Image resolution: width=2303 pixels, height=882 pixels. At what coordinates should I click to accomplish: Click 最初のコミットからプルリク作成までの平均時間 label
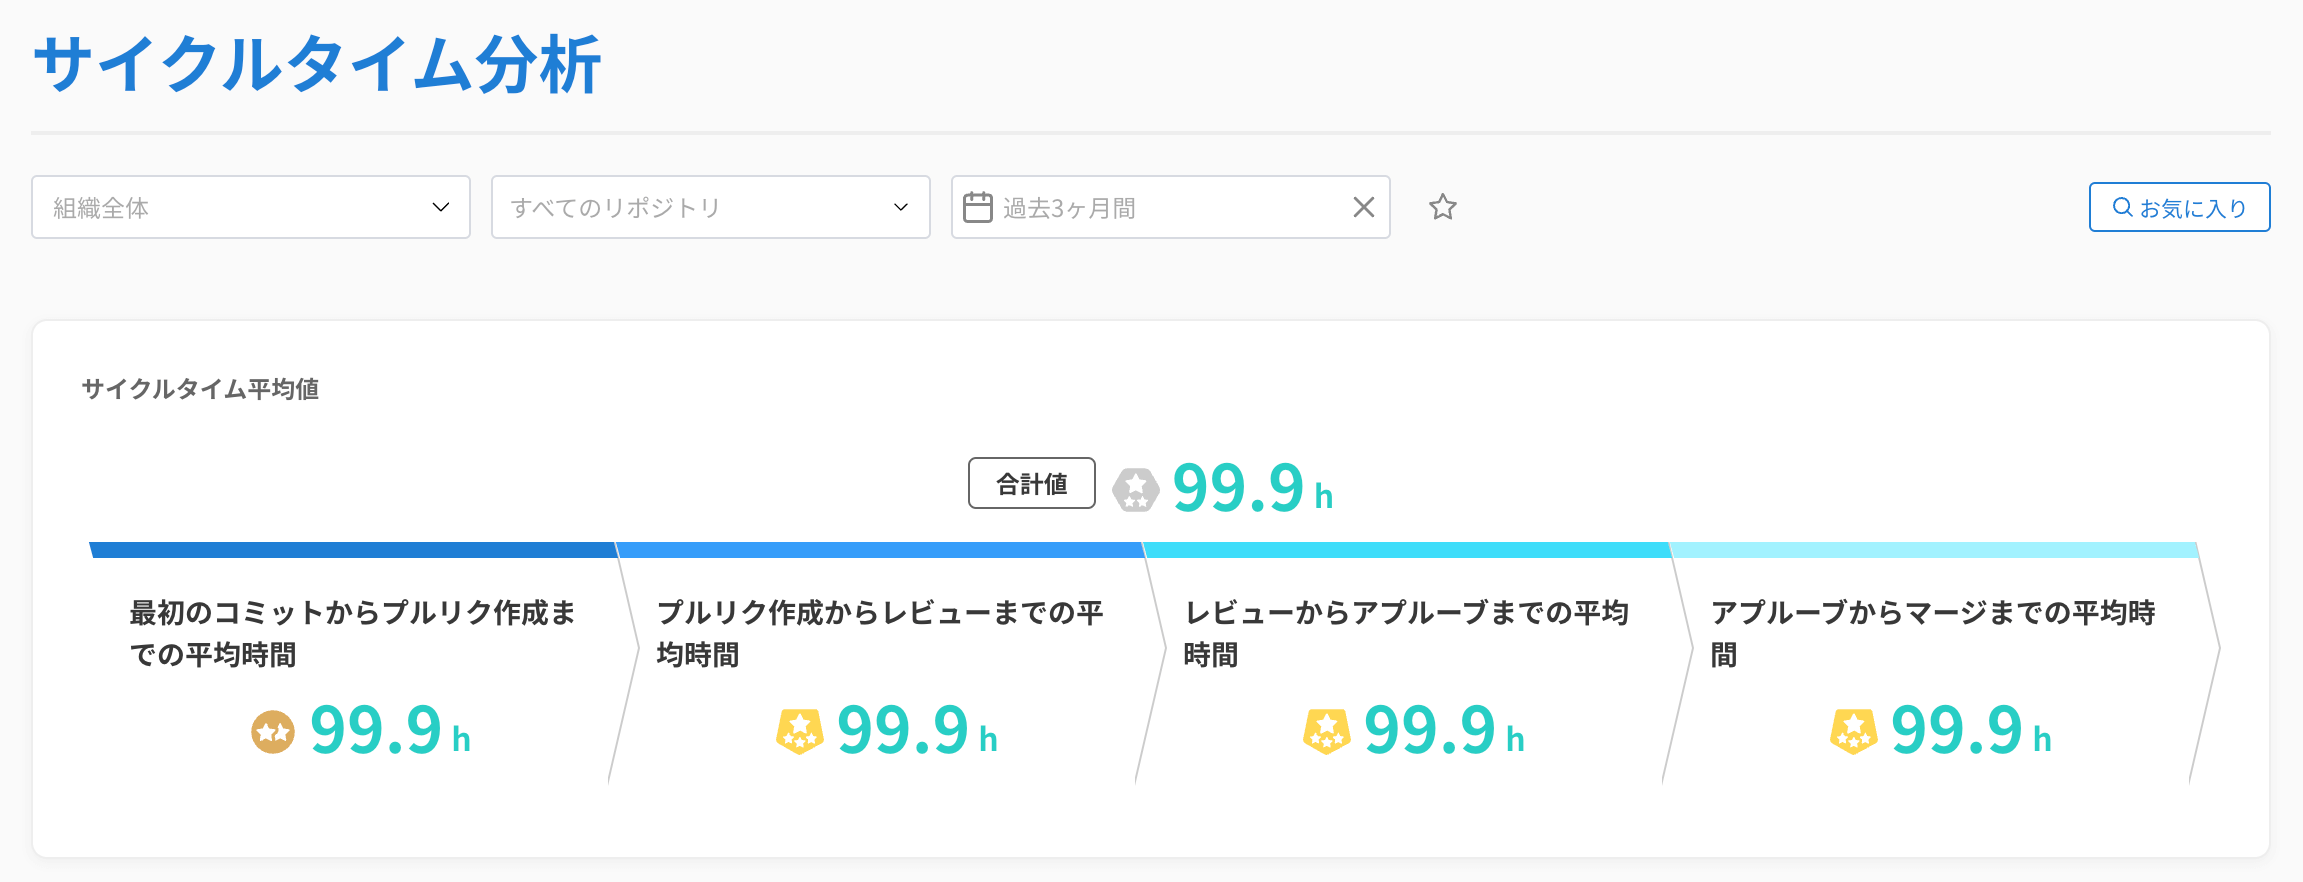coord(353,633)
